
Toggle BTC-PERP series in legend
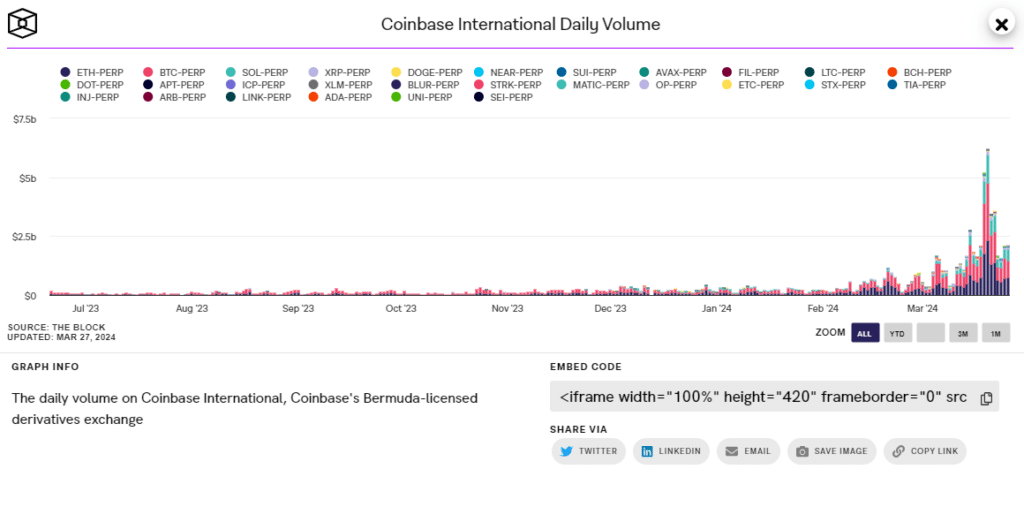tap(174, 73)
